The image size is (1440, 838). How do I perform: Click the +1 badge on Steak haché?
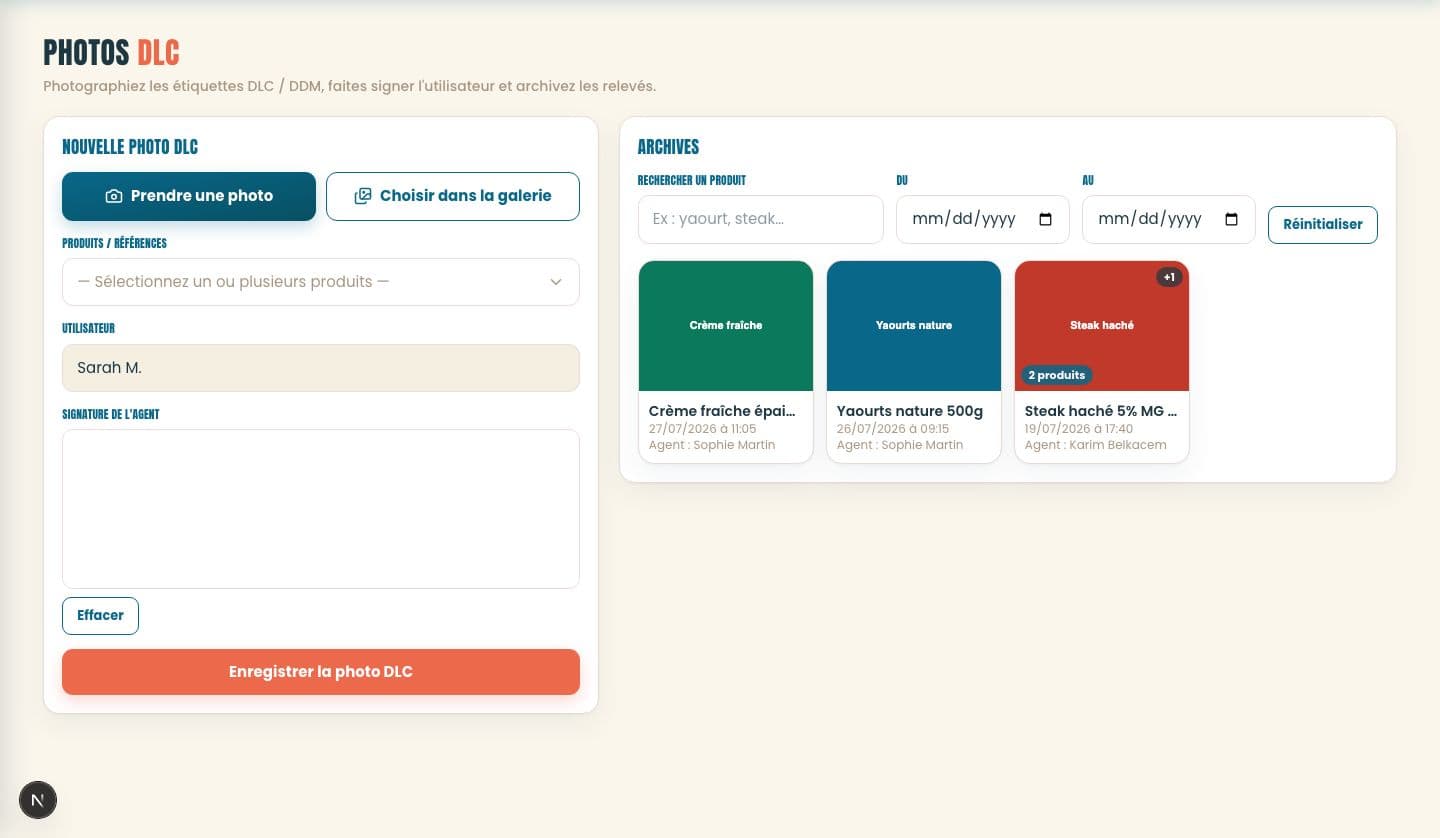click(x=1169, y=277)
